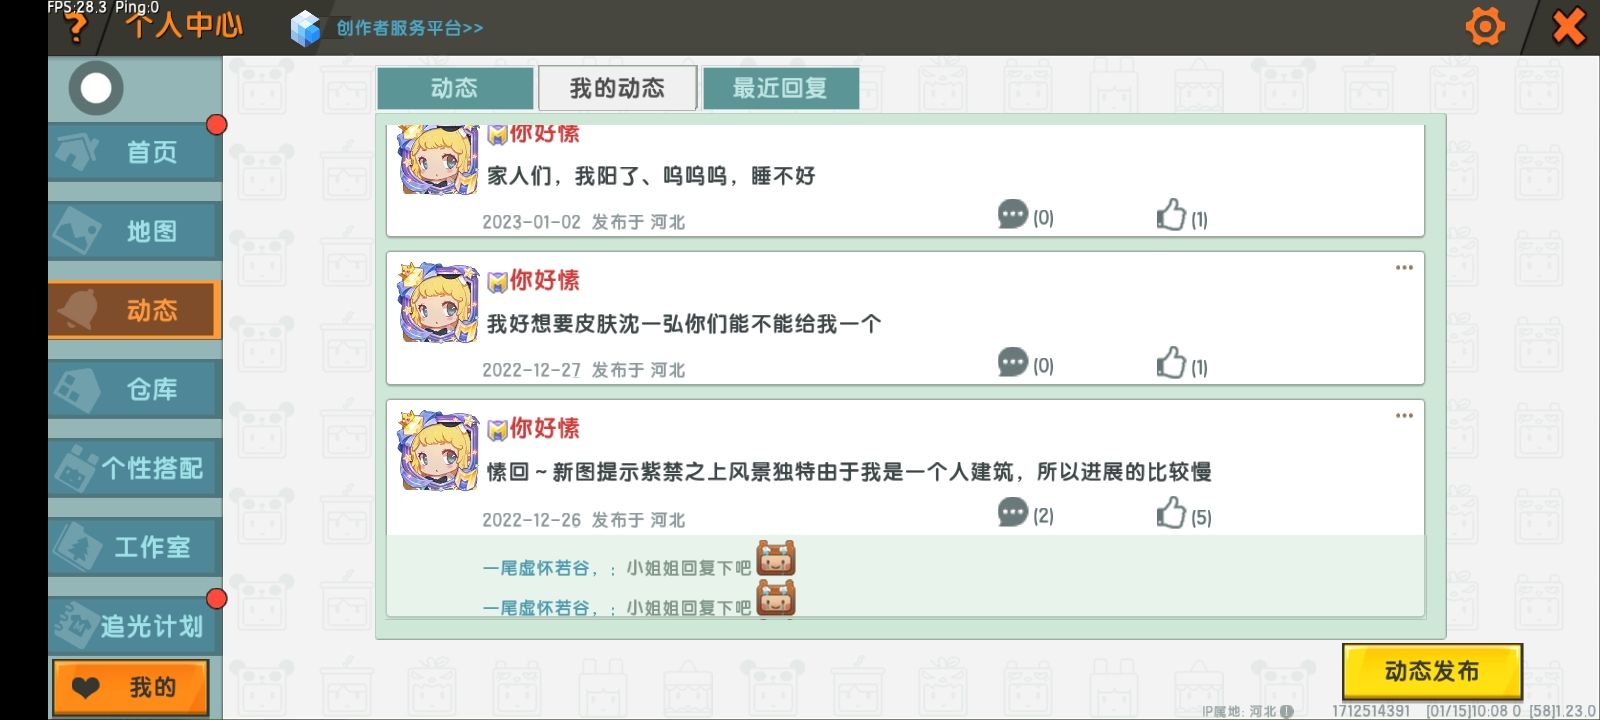Expand the three-dot menu on the 2022-12-27 post
This screenshot has width=1600, height=720.
(1404, 268)
